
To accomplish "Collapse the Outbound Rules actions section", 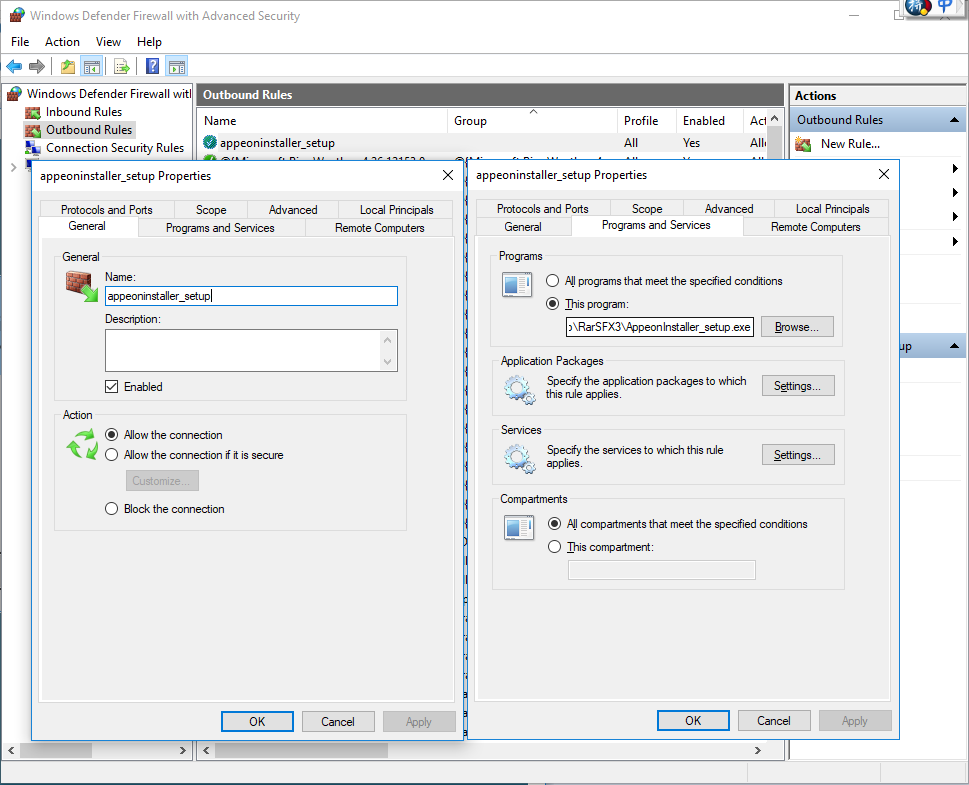I will 954,120.
